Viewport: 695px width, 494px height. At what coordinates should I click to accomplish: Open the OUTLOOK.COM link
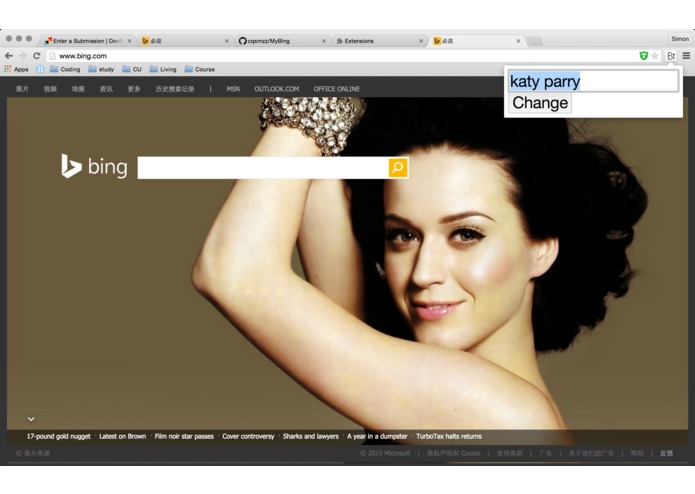tap(277, 89)
